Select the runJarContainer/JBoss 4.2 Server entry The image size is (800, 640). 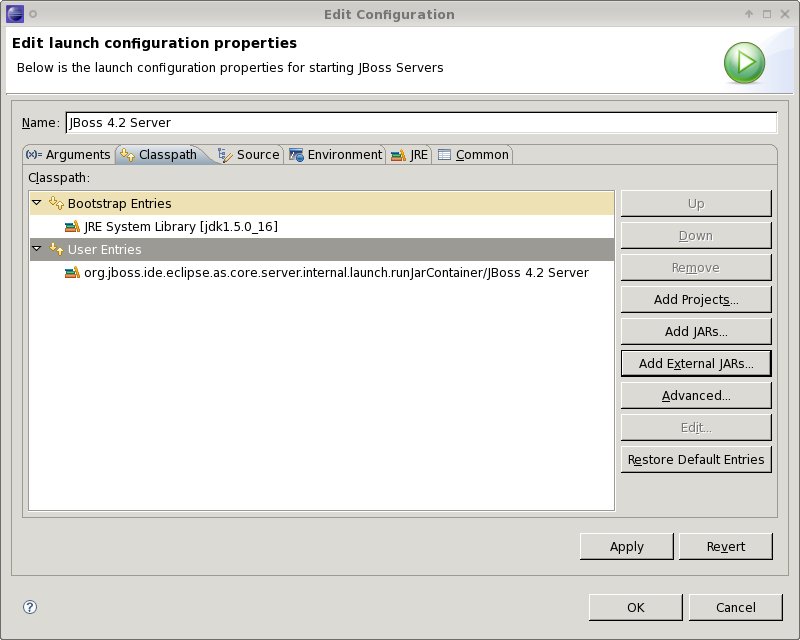coord(322,273)
